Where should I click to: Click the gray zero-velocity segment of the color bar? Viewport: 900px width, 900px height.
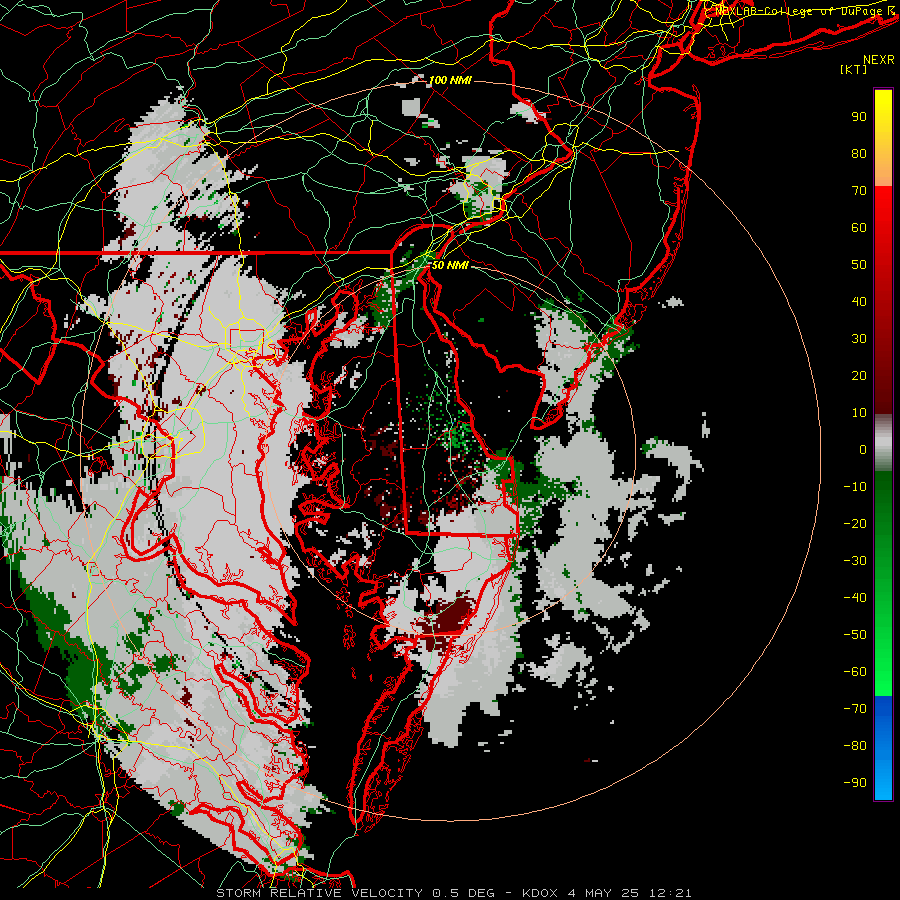coord(883,443)
